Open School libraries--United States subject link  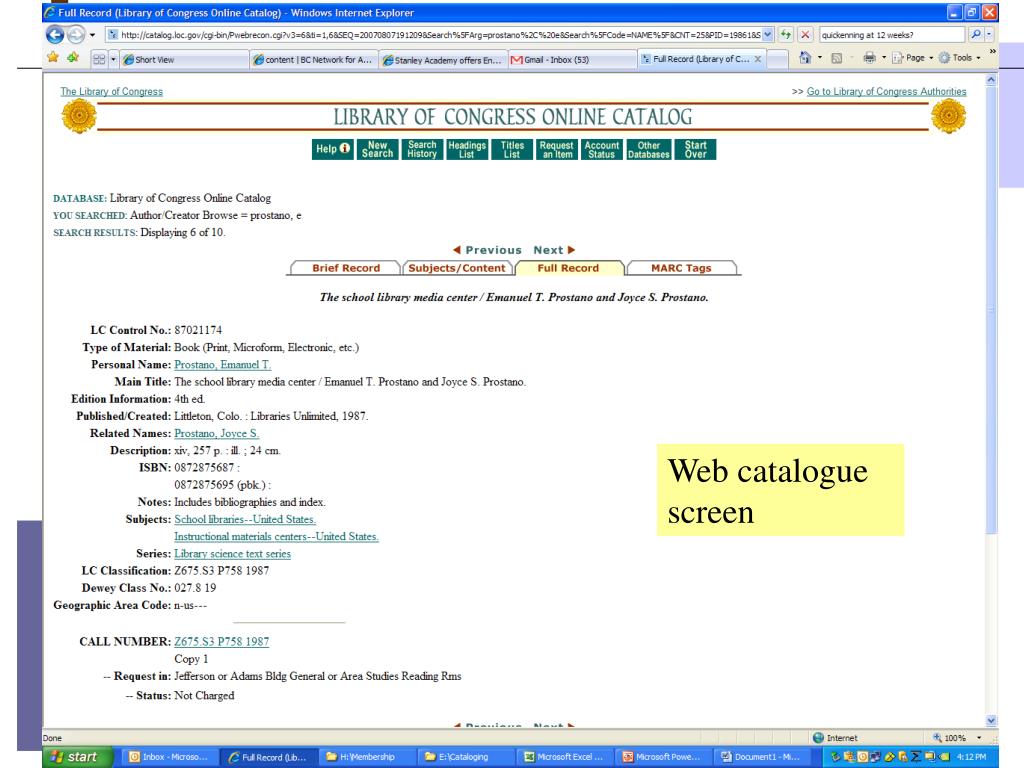[245, 519]
